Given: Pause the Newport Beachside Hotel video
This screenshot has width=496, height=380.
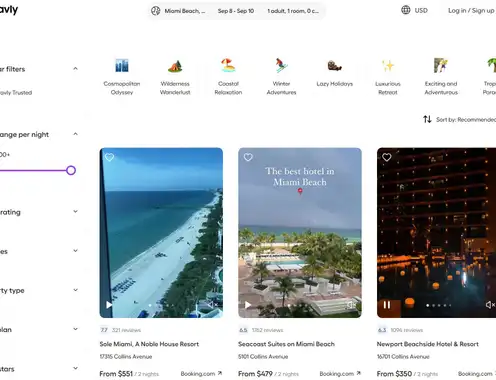Looking at the screenshot, I should pyautogui.click(x=387, y=305).
